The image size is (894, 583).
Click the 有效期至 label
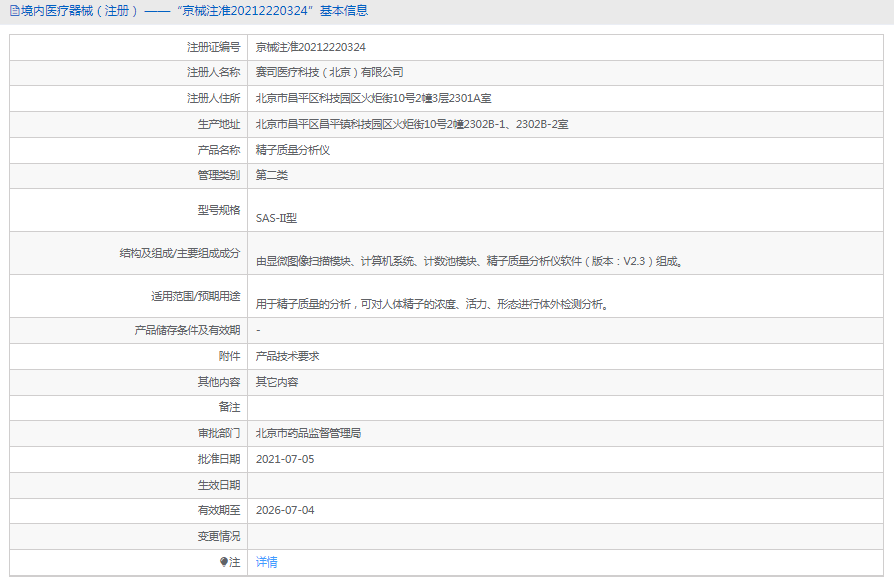[x=219, y=510]
